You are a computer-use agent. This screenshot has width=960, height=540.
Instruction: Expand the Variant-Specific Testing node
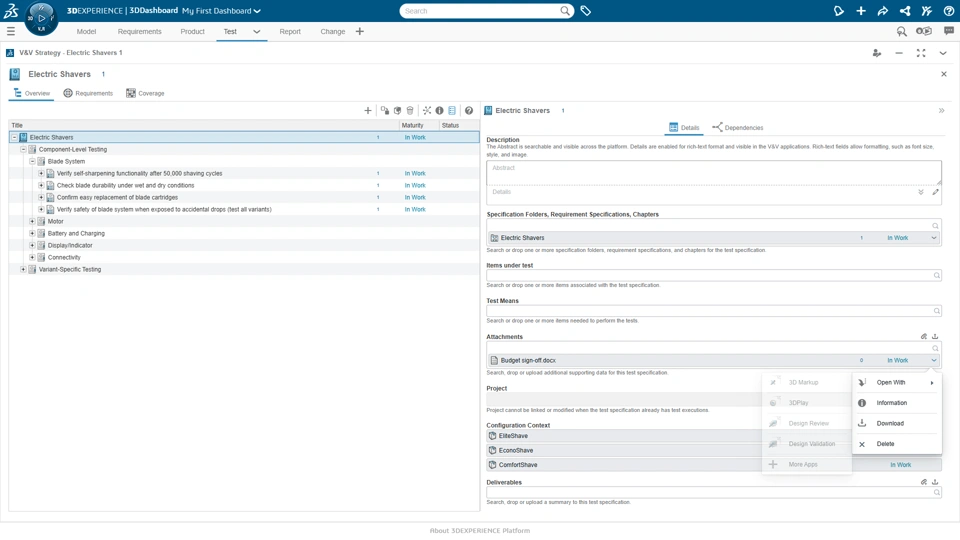(x=23, y=269)
